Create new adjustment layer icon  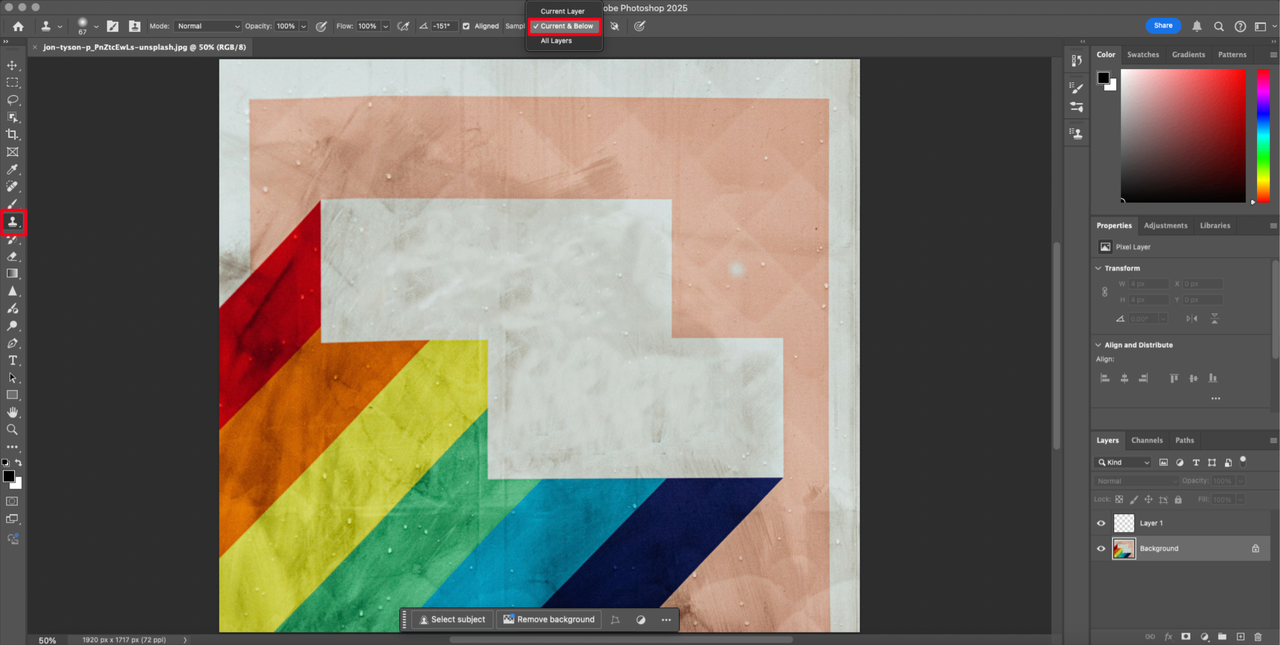pos(1204,636)
